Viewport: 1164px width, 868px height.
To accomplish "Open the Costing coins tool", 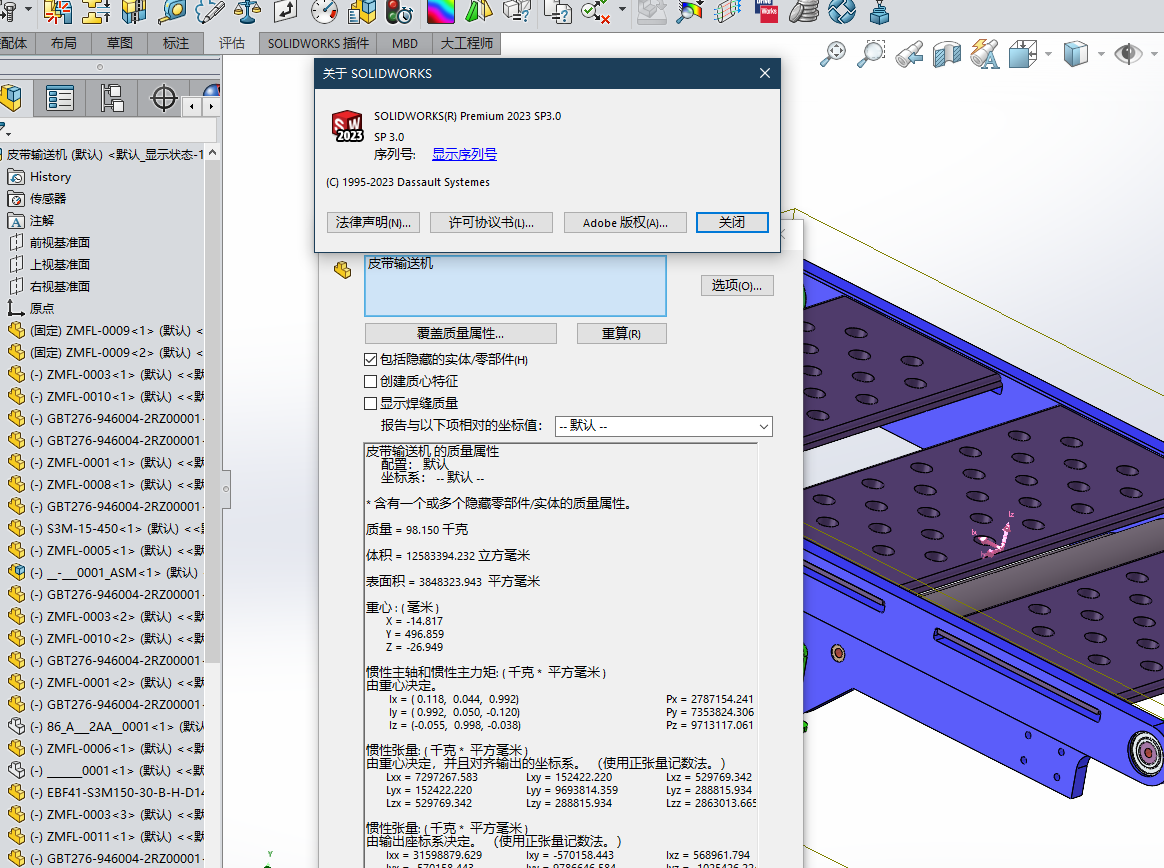I will (804, 11).
